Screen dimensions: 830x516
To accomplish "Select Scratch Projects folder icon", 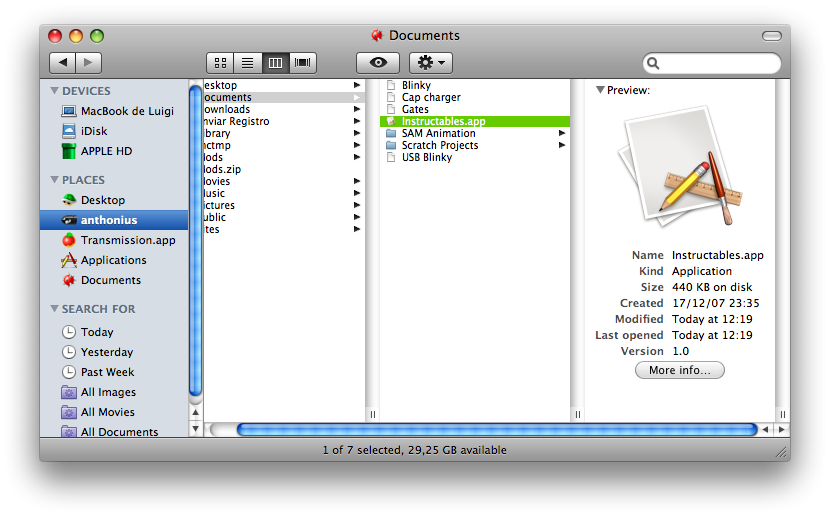I will (x=391, y=145).
